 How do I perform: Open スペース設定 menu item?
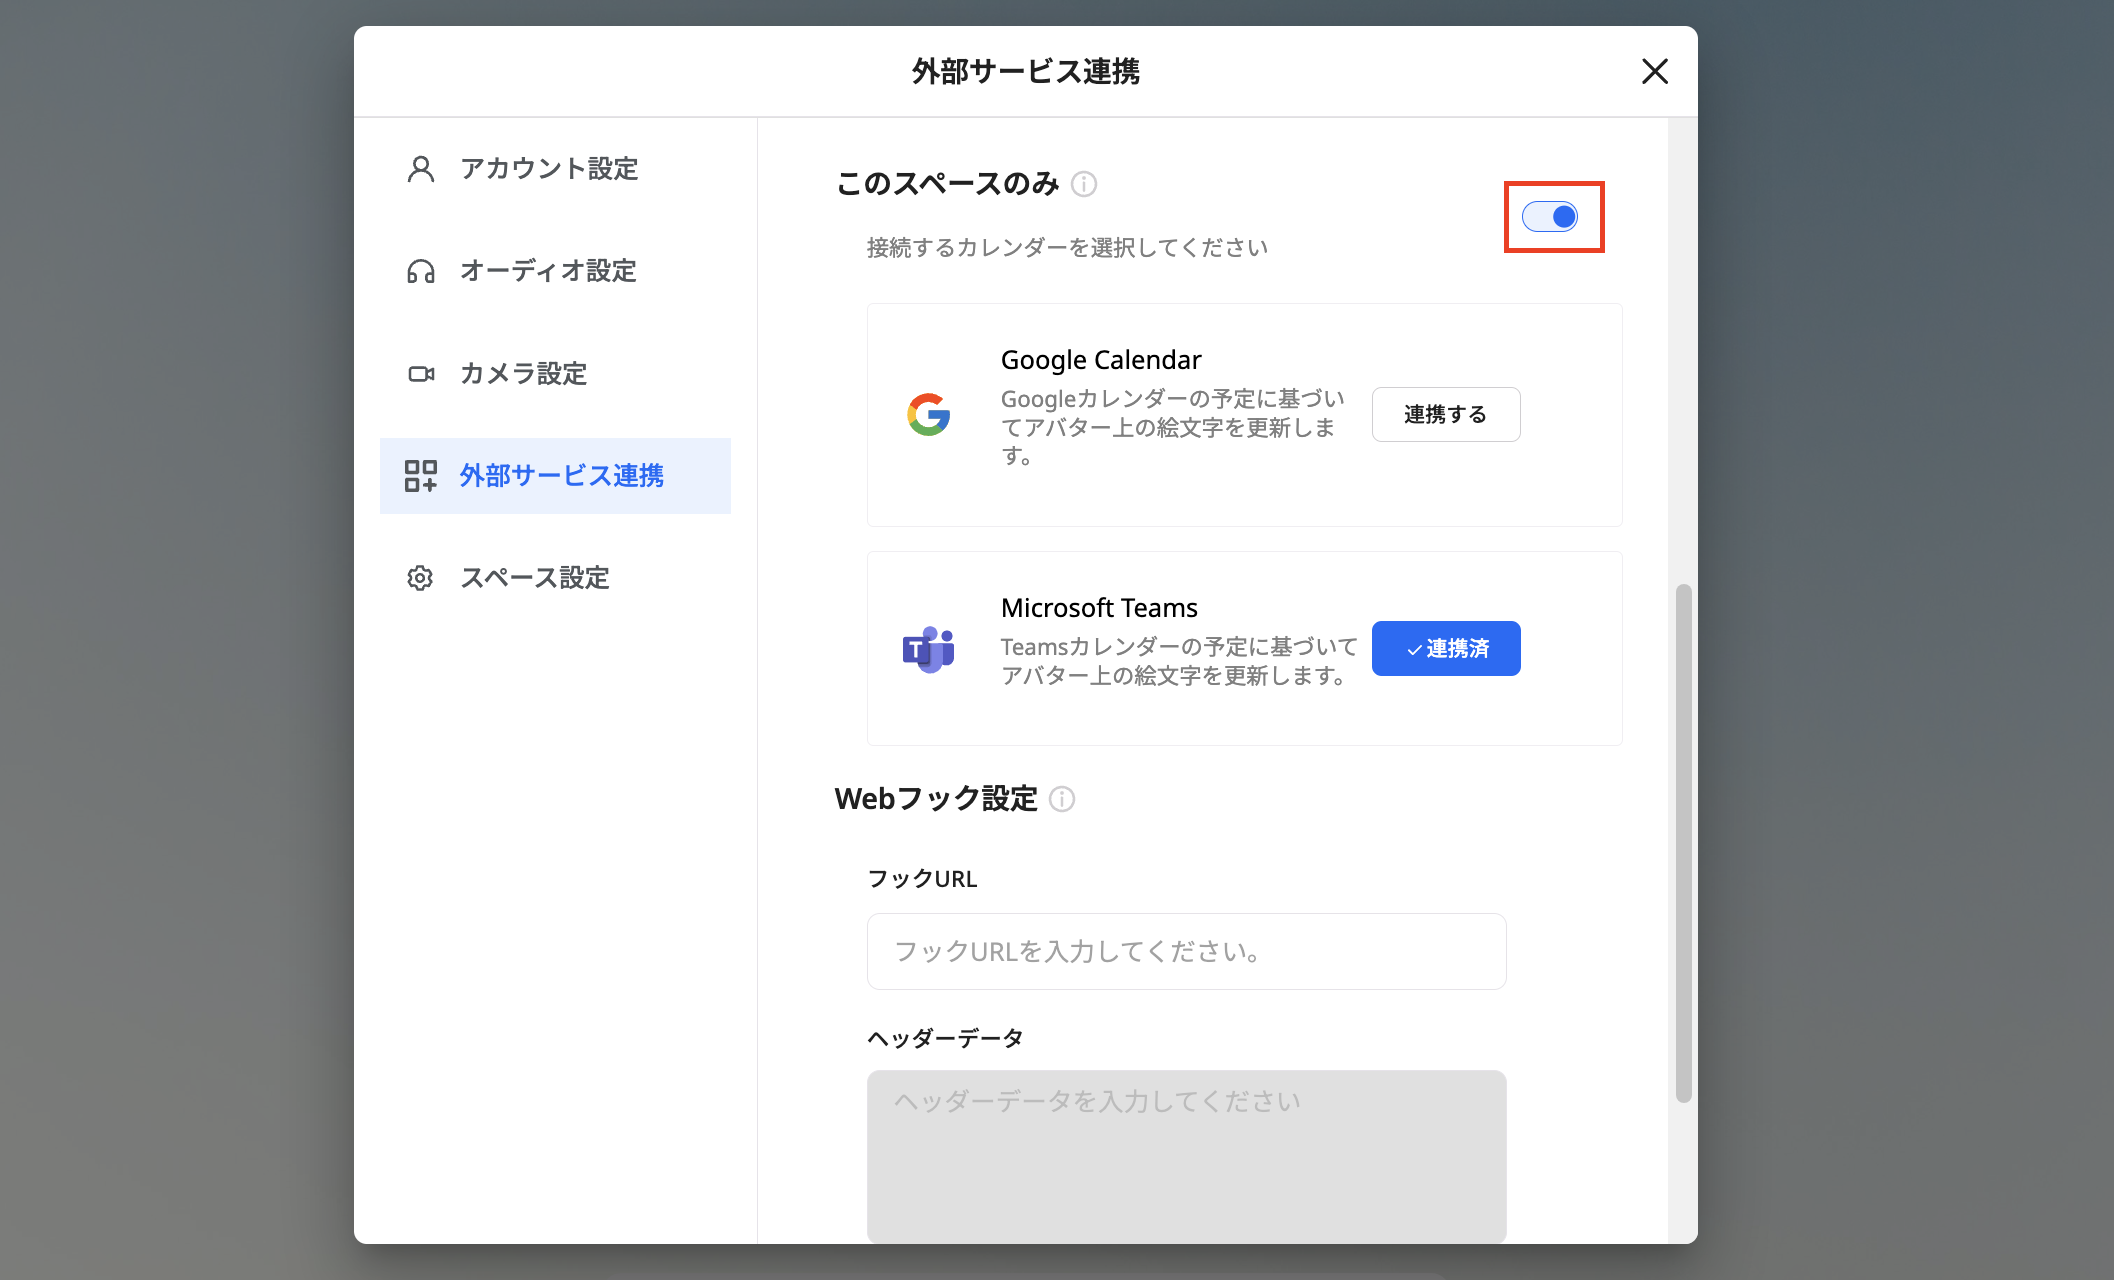point(555,578)
